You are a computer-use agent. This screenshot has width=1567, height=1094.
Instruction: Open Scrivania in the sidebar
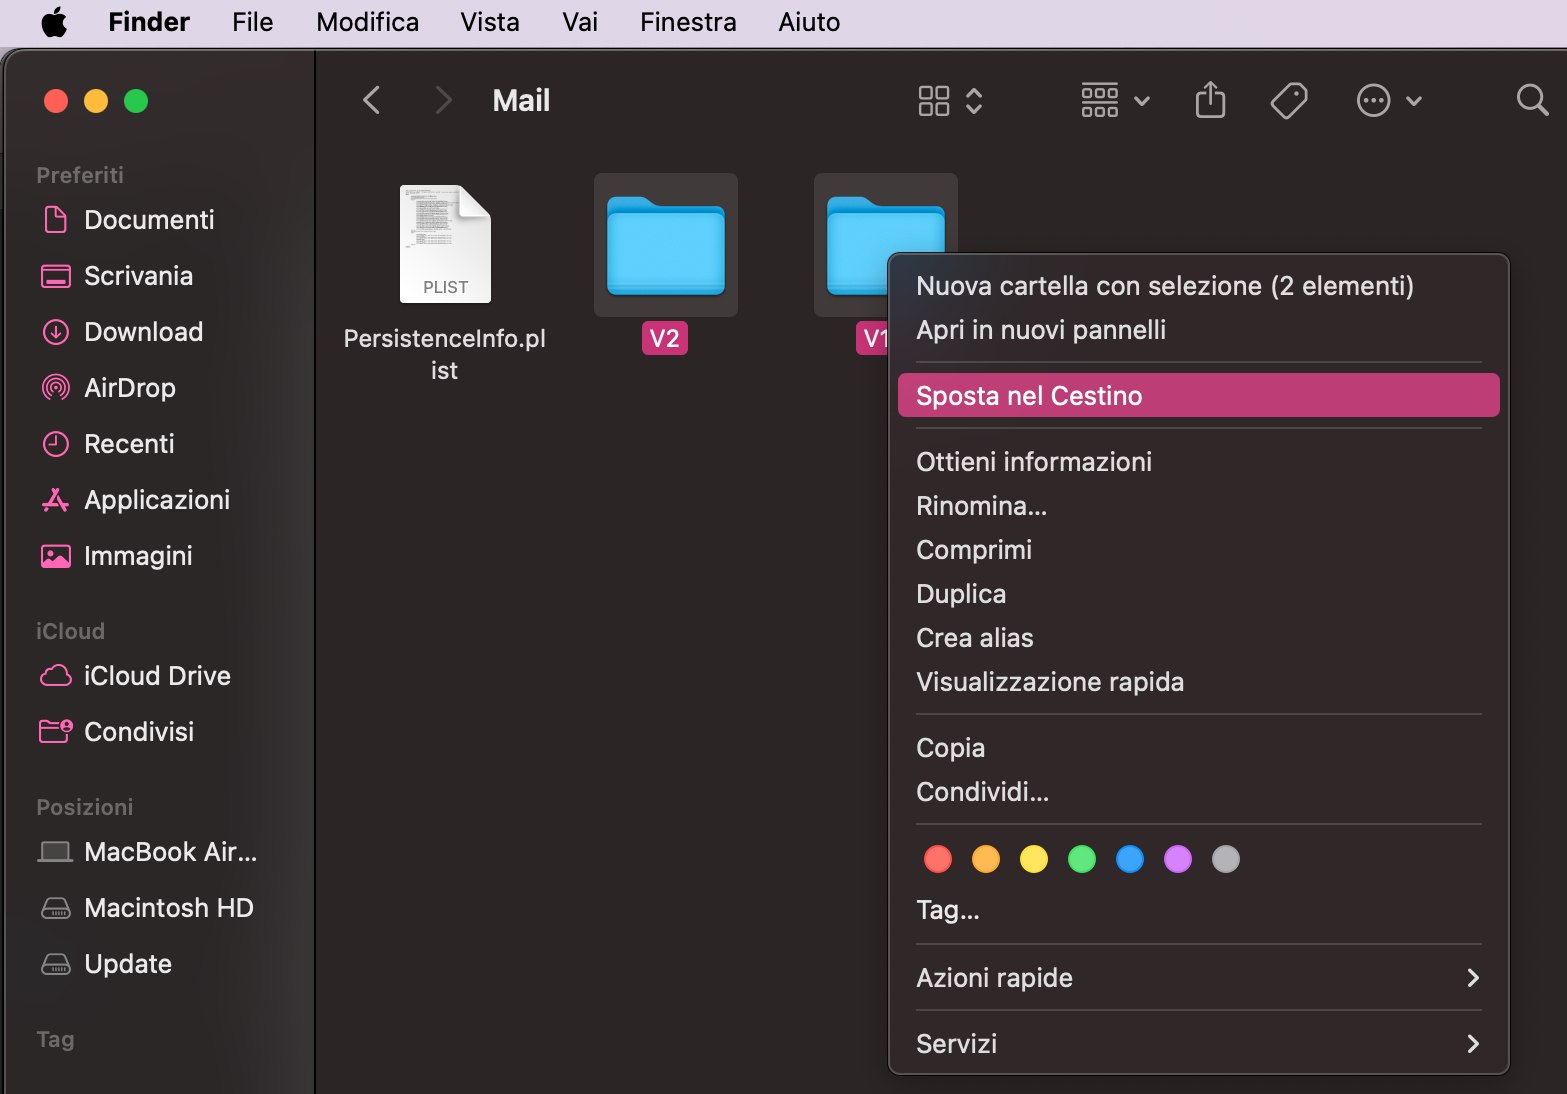pos(139,276)
